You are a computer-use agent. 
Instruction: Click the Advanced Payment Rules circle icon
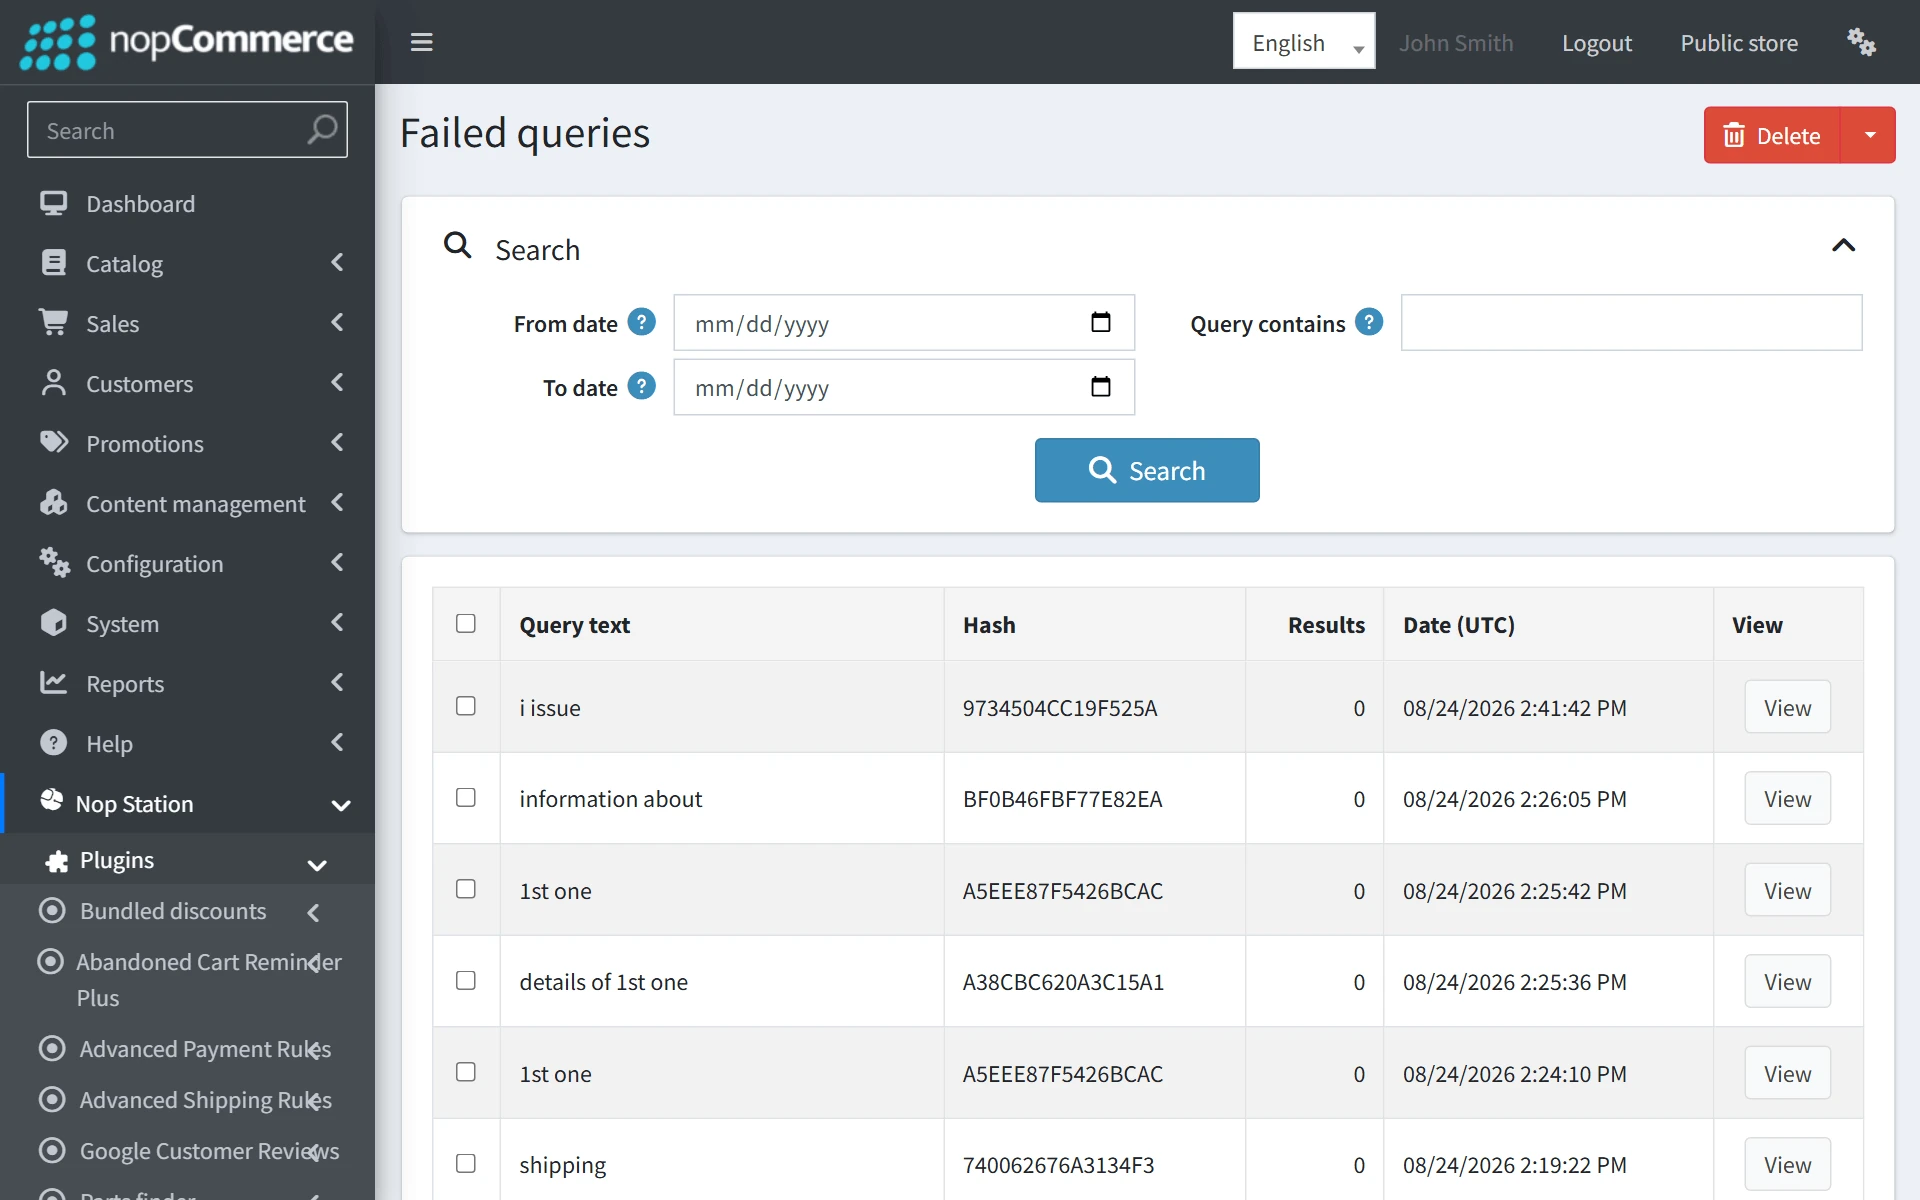[52, 1048]
